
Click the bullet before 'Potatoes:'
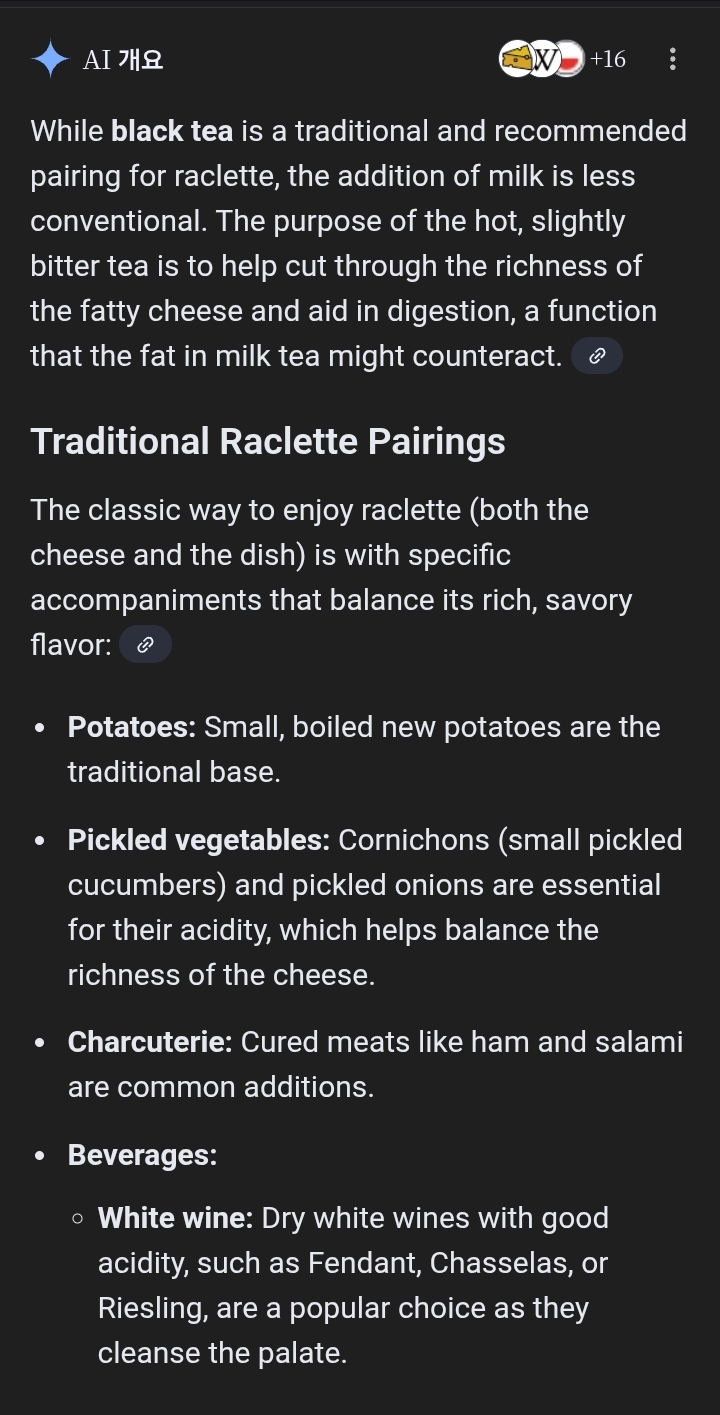point(40,728)
